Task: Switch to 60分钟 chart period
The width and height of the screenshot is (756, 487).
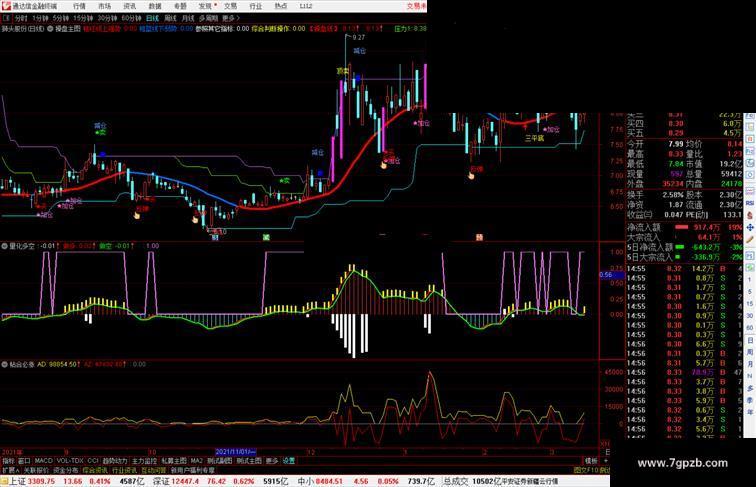Action: tap(131, 18)
